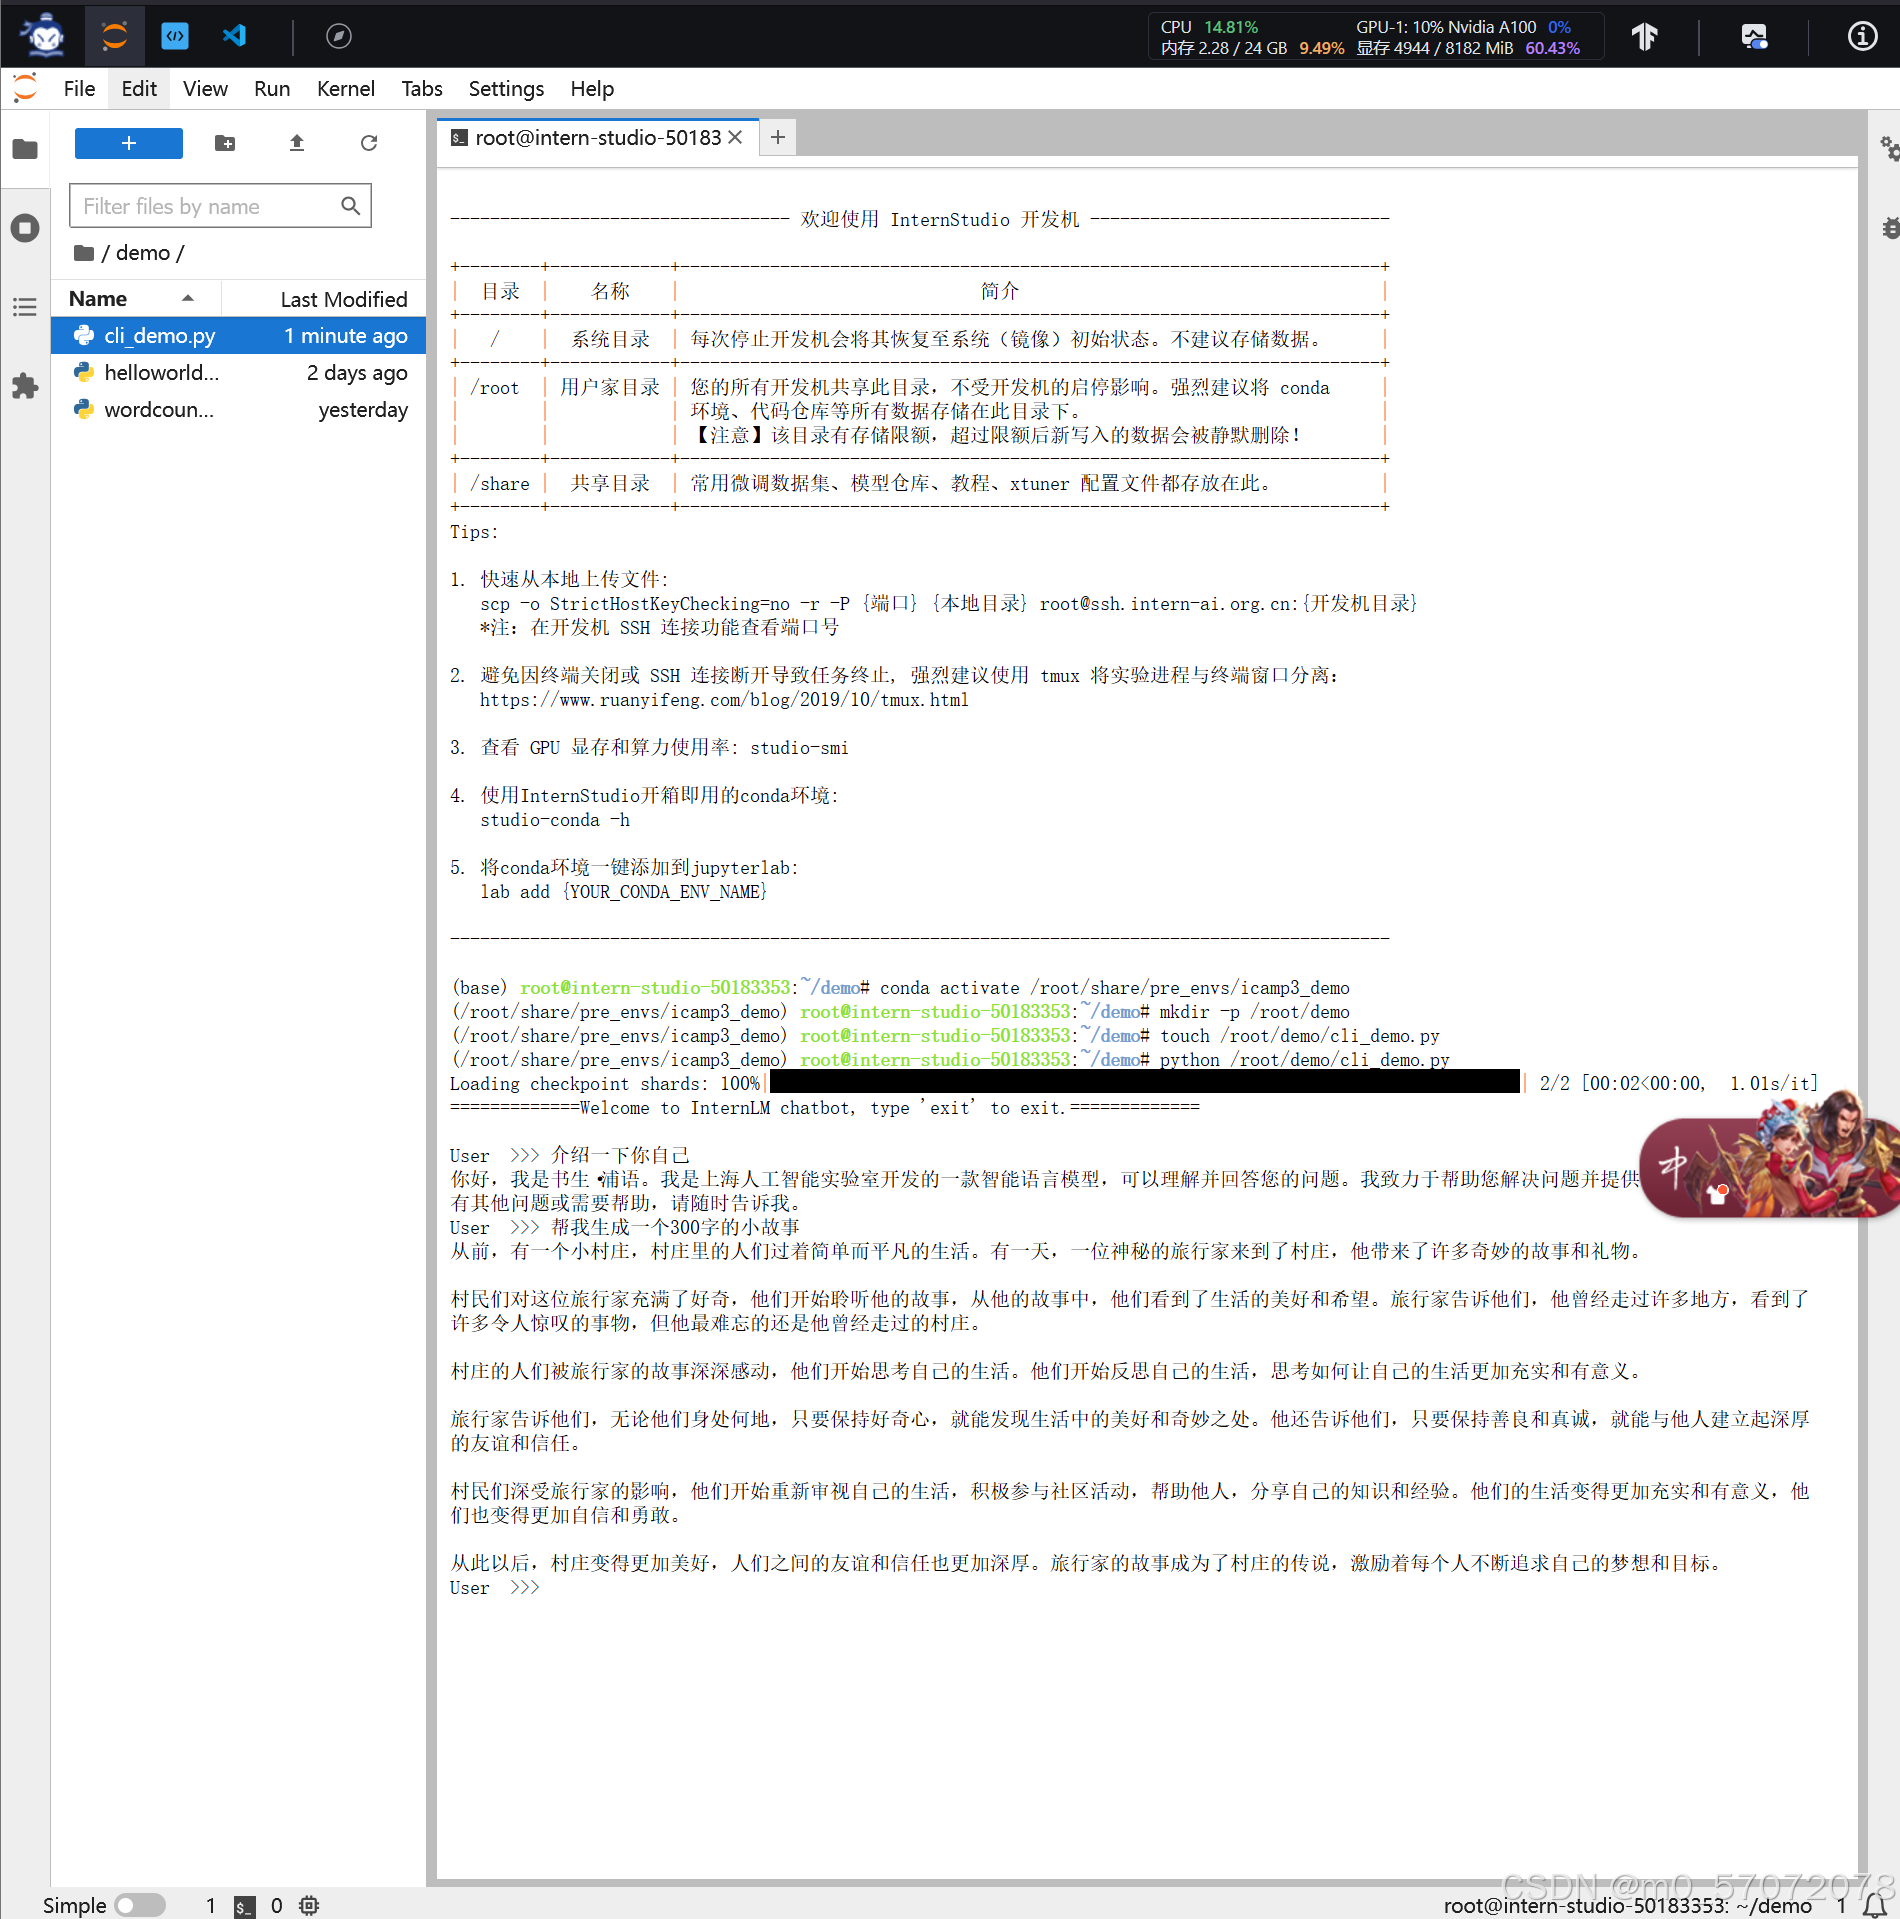The height and width of the screenshot is (1919, 1900).
Task: Open the View menu
Action: coord(205,89)
